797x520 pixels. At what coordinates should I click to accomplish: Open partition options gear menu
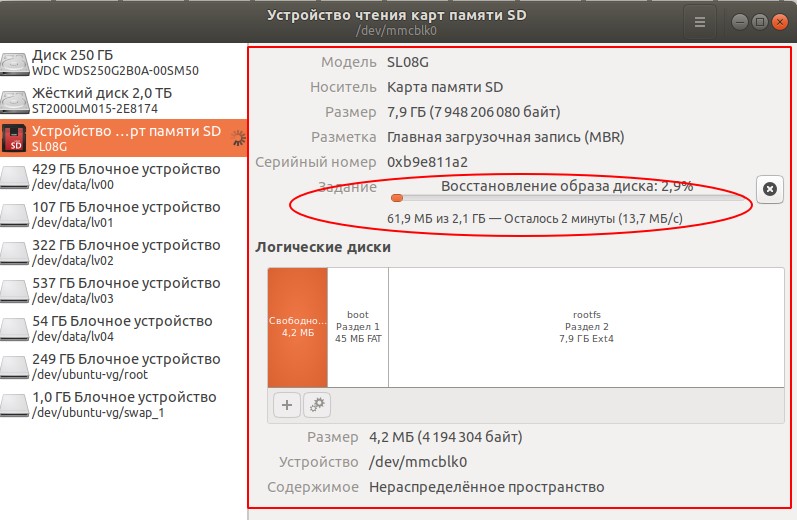point(317,405)
